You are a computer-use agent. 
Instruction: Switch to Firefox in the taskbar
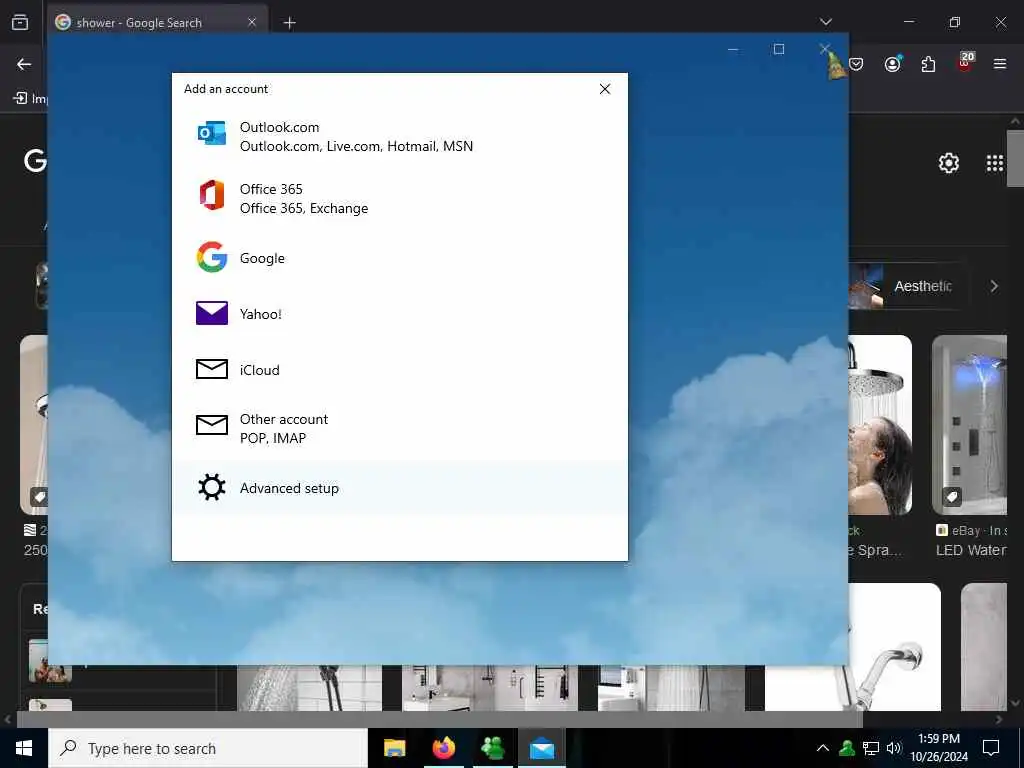(x=443, y=748)
